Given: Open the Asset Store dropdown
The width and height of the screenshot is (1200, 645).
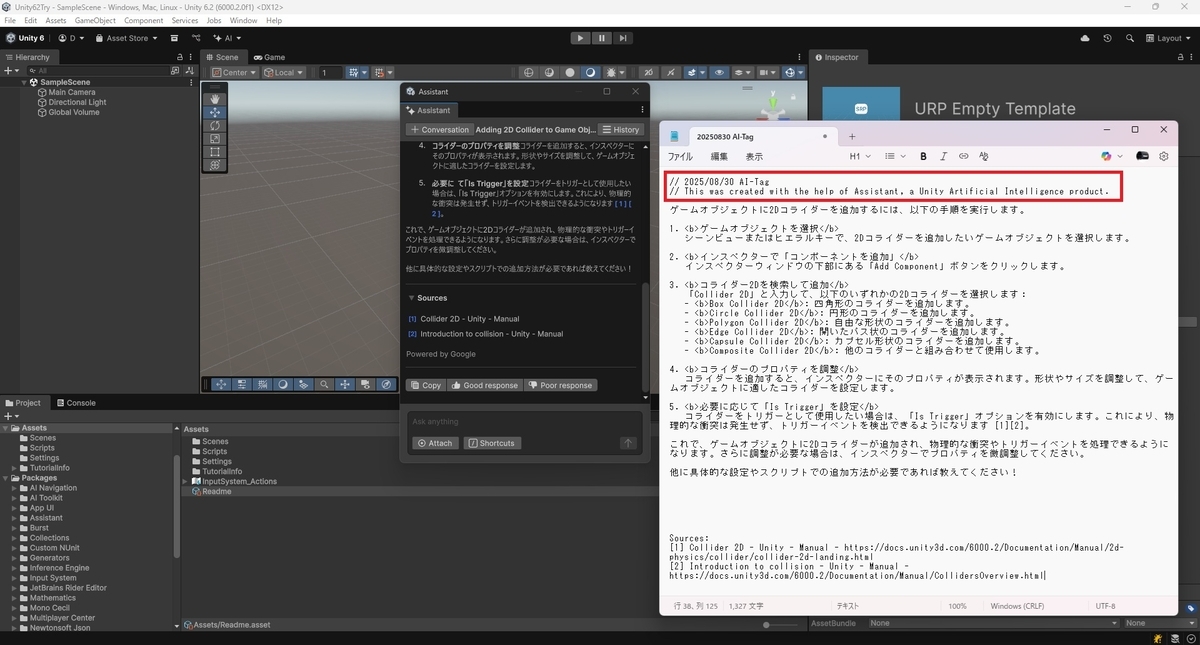Looking at the screenshot, I should pyautogui.click(x=126, y=38).
